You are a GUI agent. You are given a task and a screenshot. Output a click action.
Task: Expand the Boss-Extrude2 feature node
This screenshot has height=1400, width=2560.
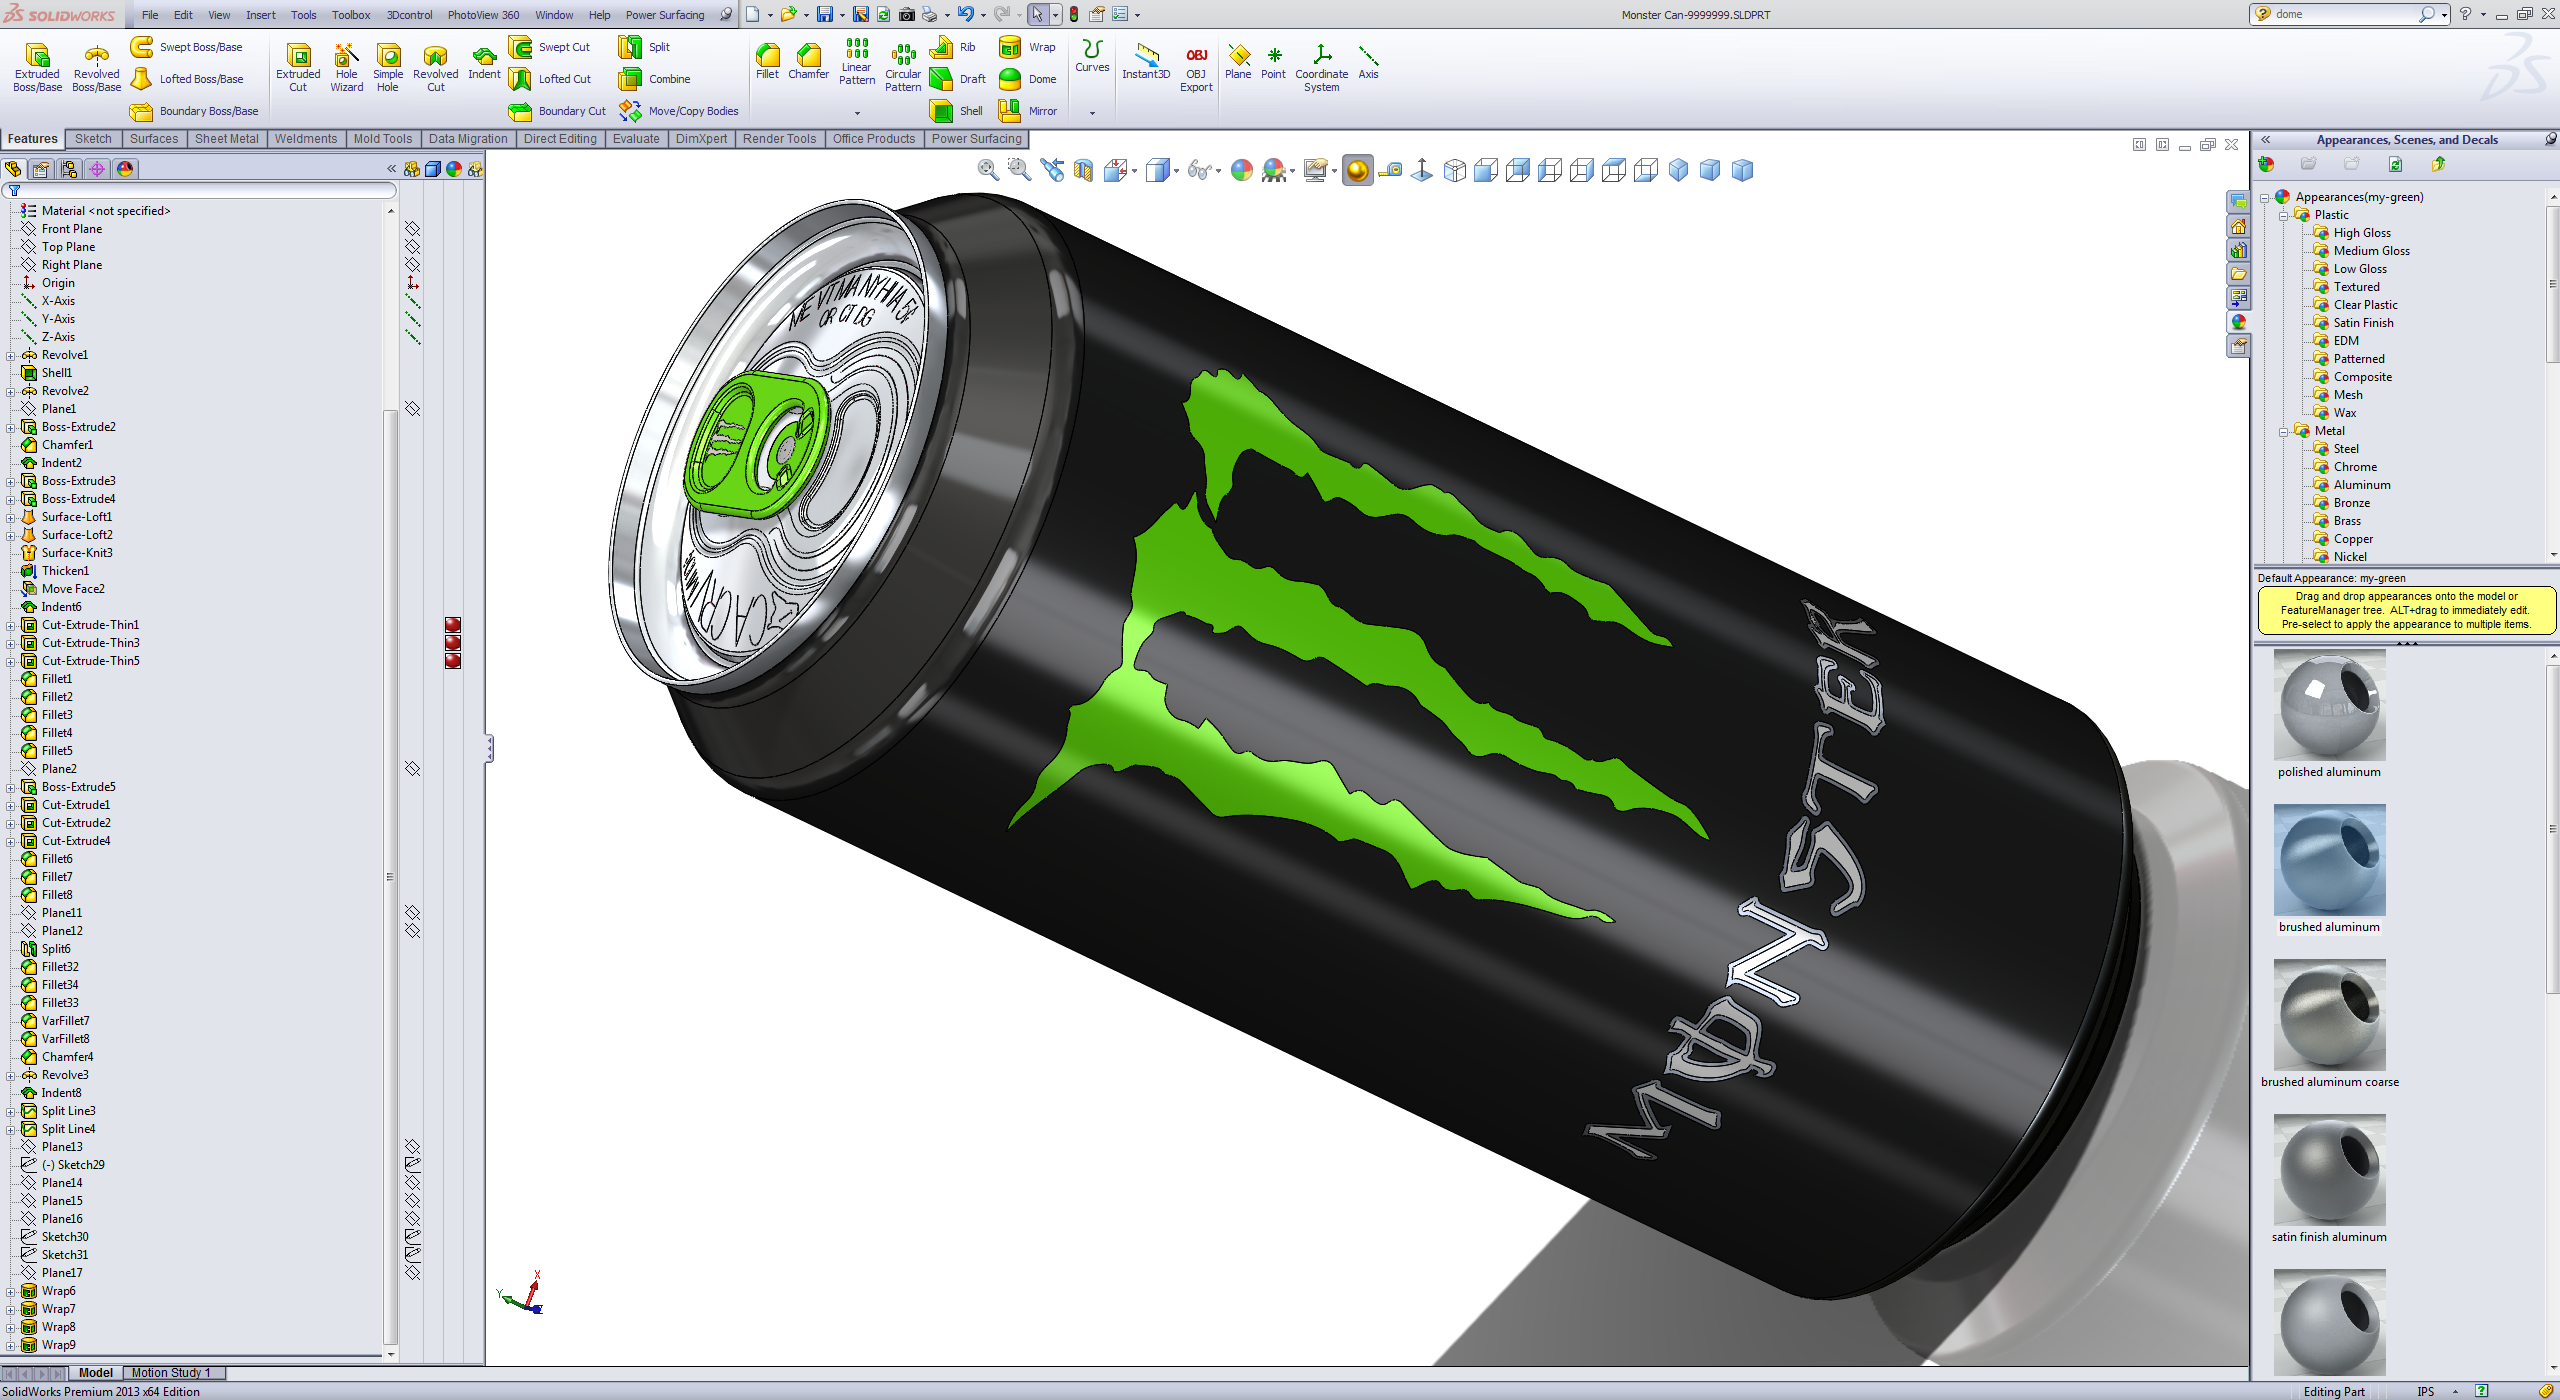[11, 427]
